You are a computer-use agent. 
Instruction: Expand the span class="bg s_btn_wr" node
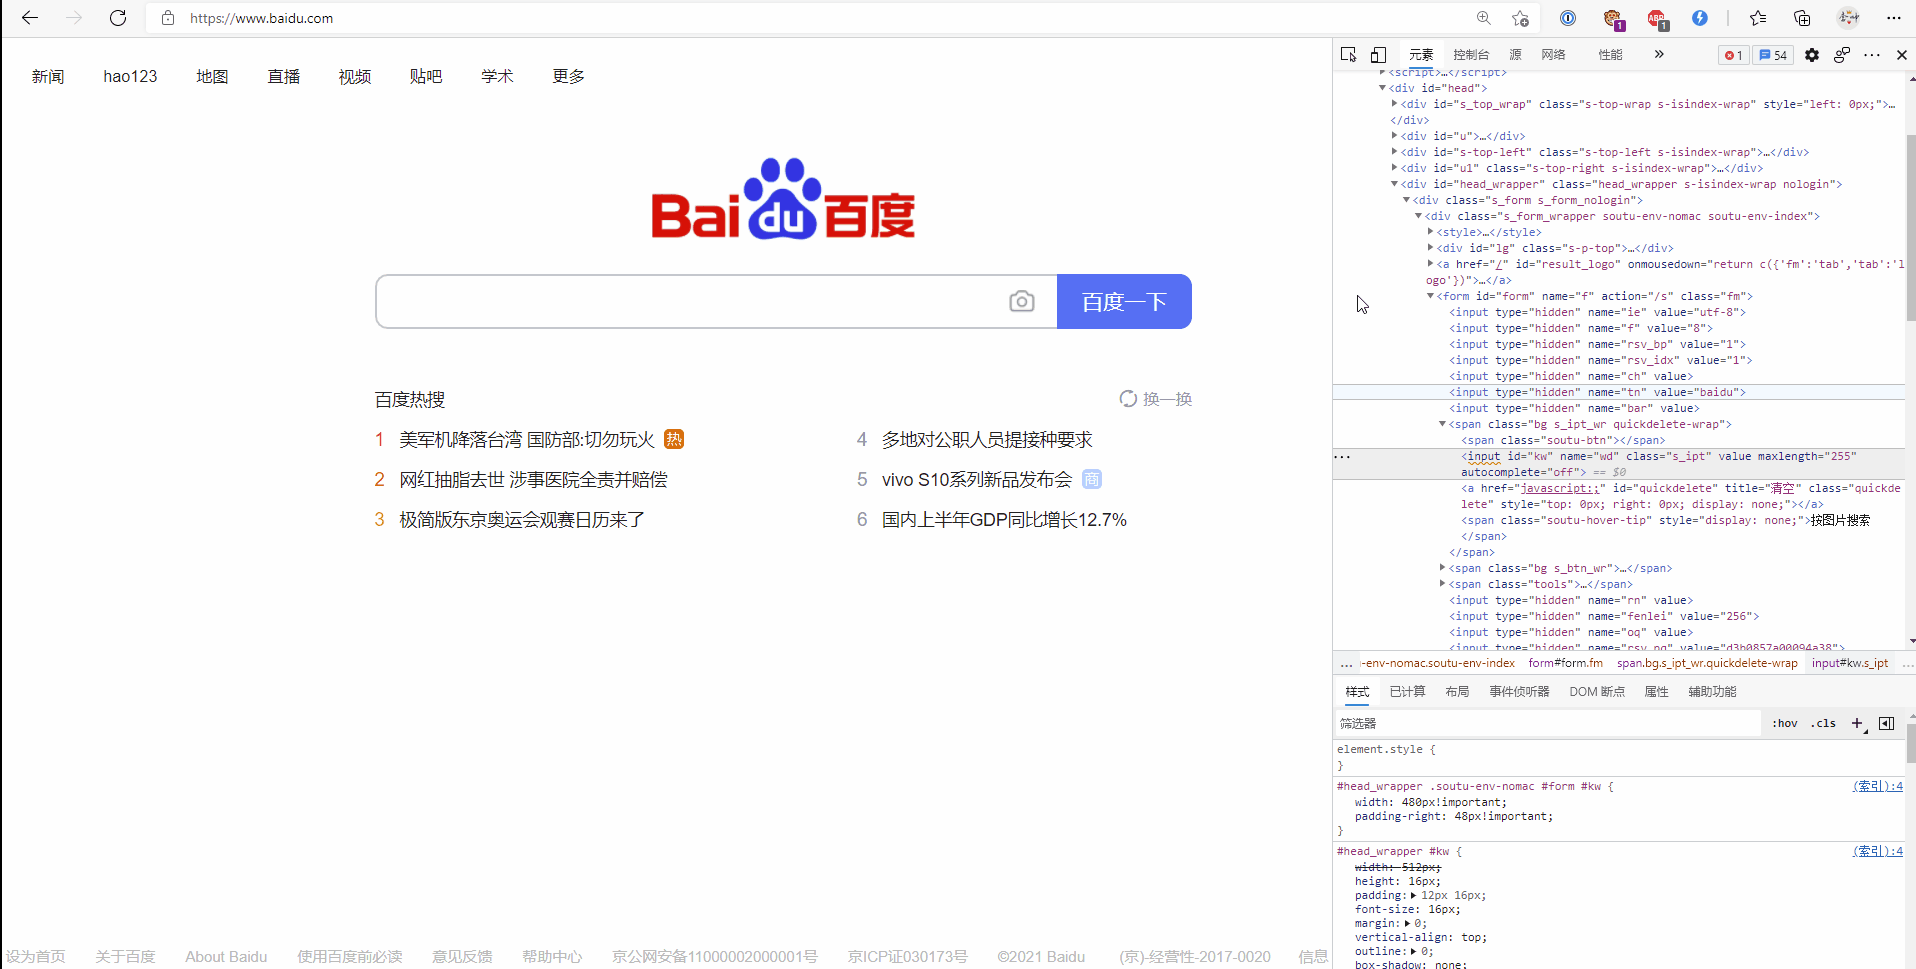1443,568
